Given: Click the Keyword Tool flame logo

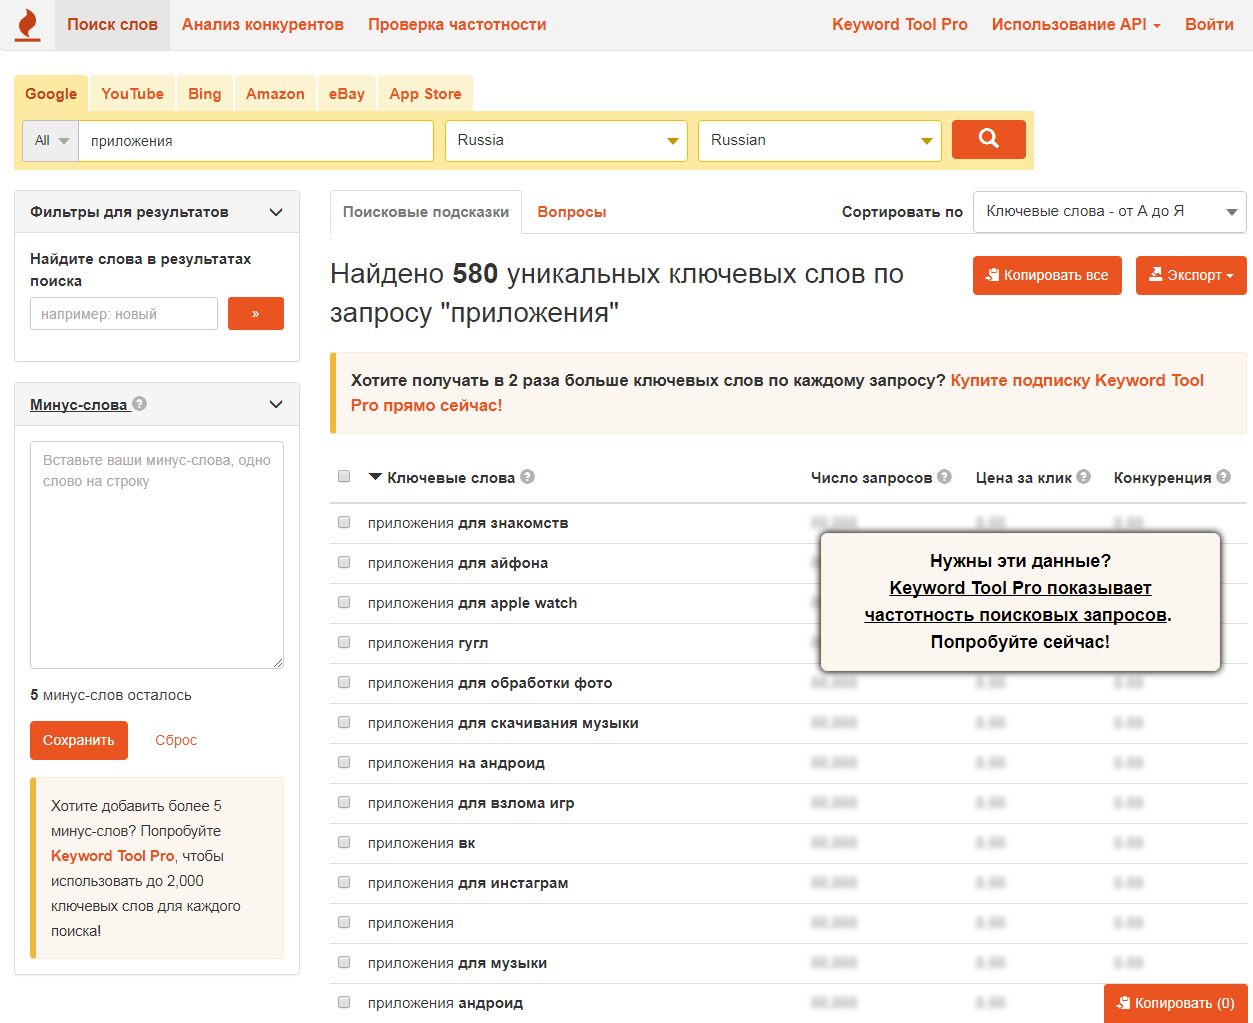Looking at the screenshot, I should point(27,24).
